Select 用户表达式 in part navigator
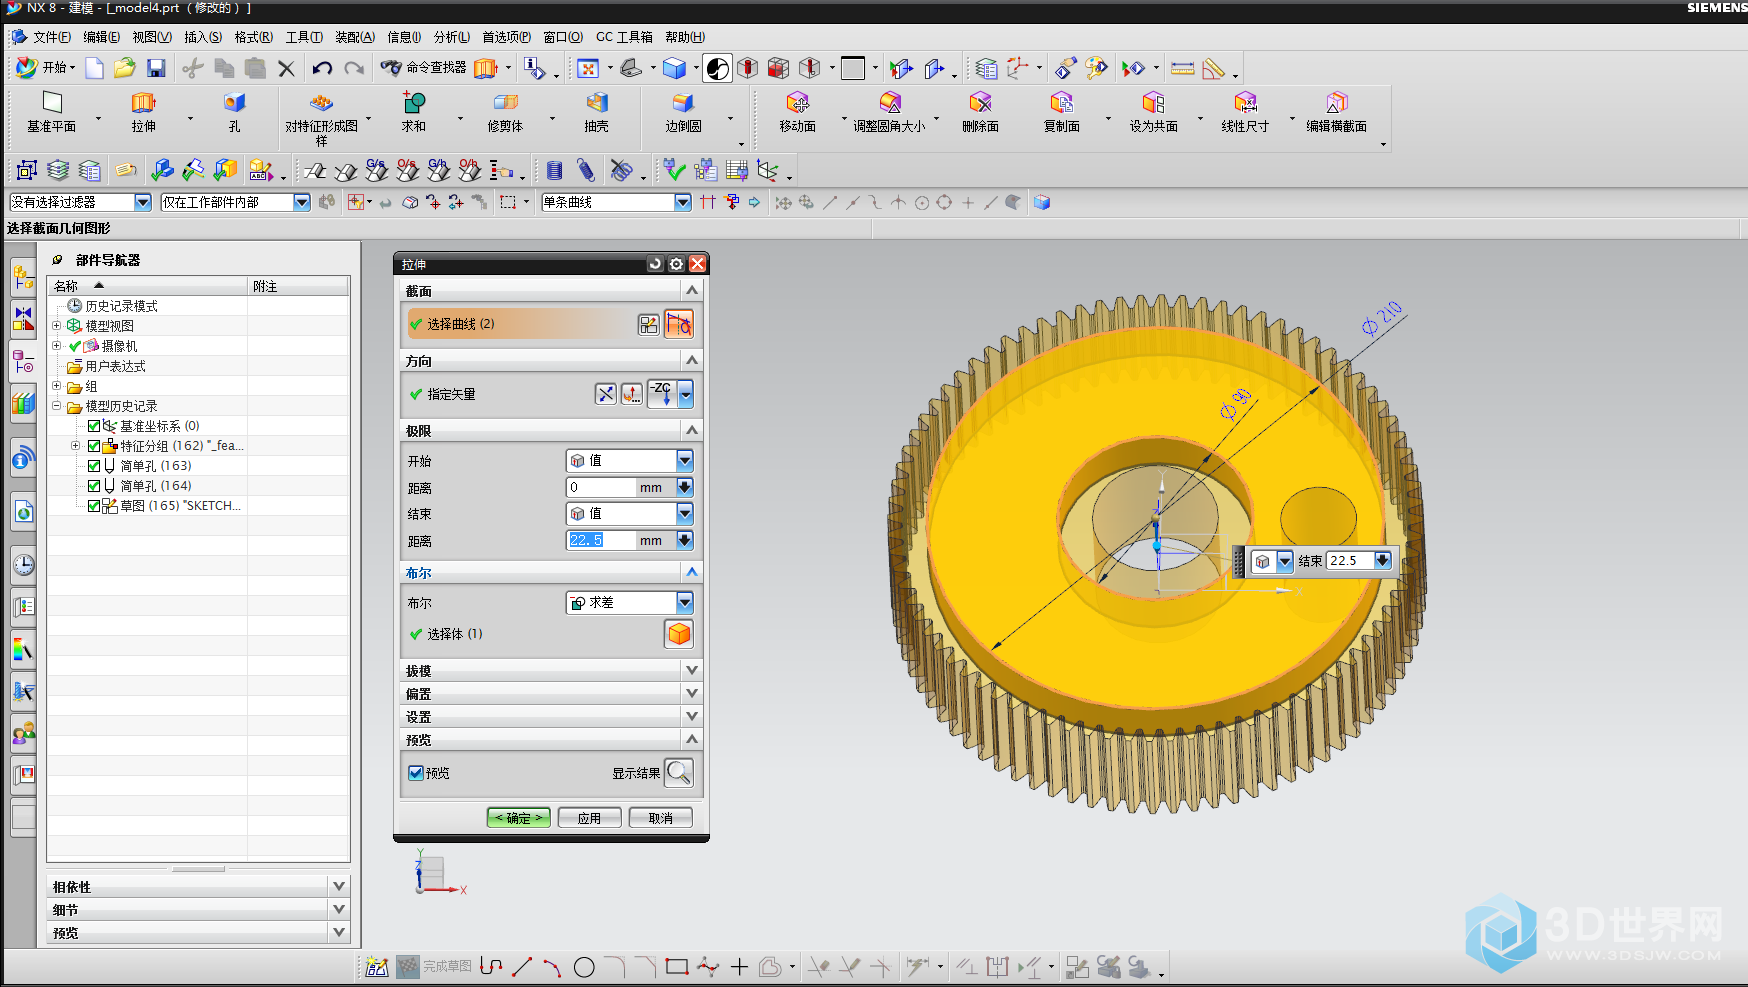Image resolution: width=1748 pixels, height=987 pixels. [115, 366]
